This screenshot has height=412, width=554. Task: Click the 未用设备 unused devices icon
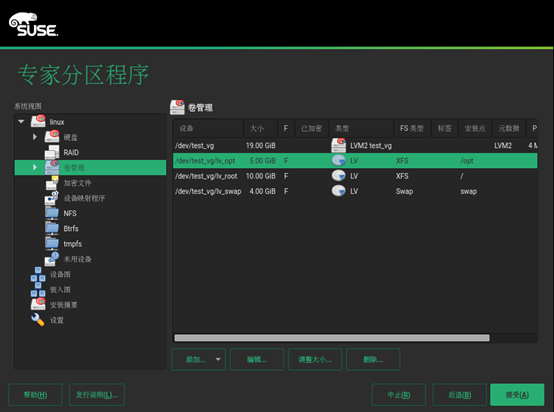(52, 259)
